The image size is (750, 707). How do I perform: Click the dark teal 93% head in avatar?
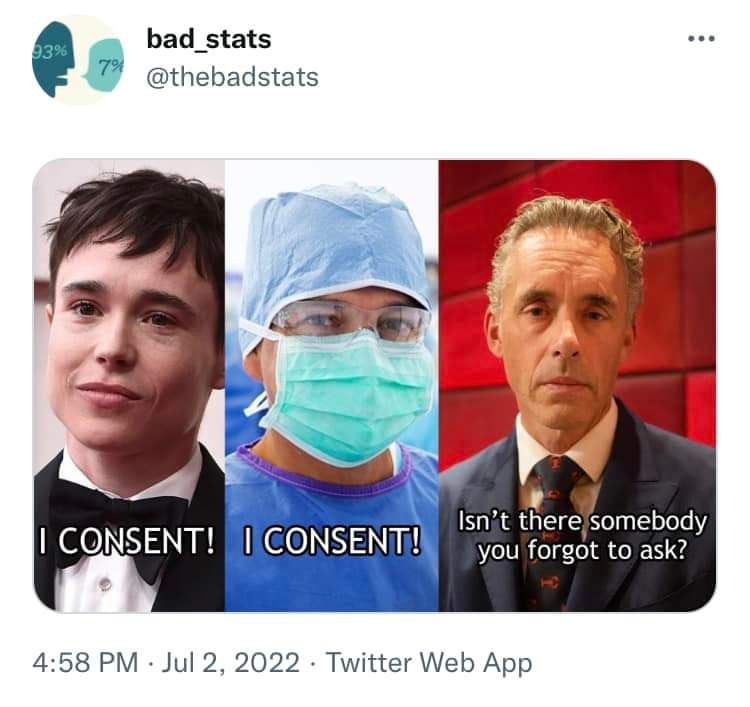point(54,59)
